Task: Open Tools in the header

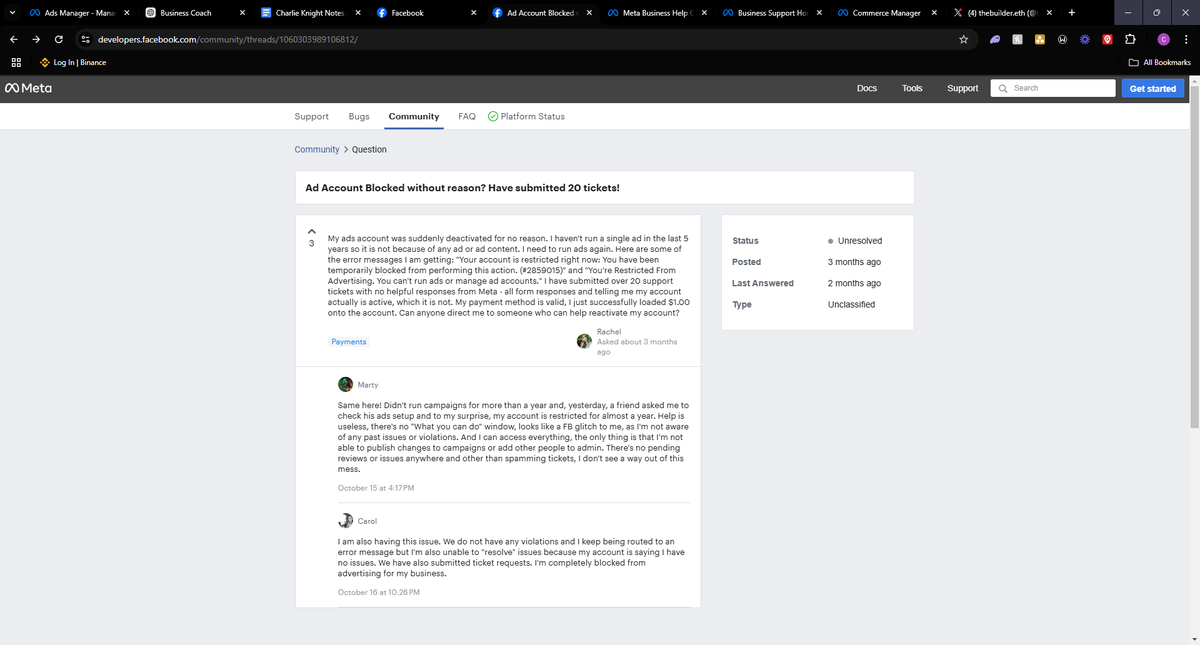Action: [912, 88]
